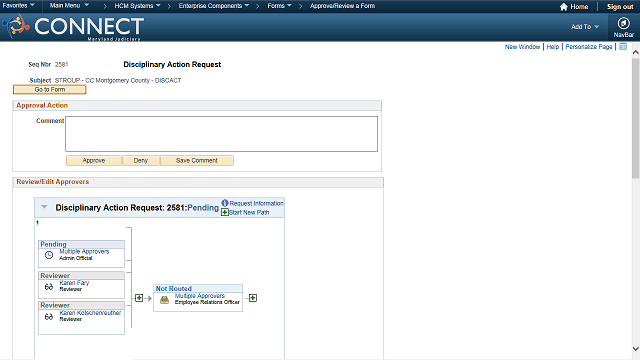Click the CONNECT logo emblem
640x360 pixels.
click(x=16, y=26)
